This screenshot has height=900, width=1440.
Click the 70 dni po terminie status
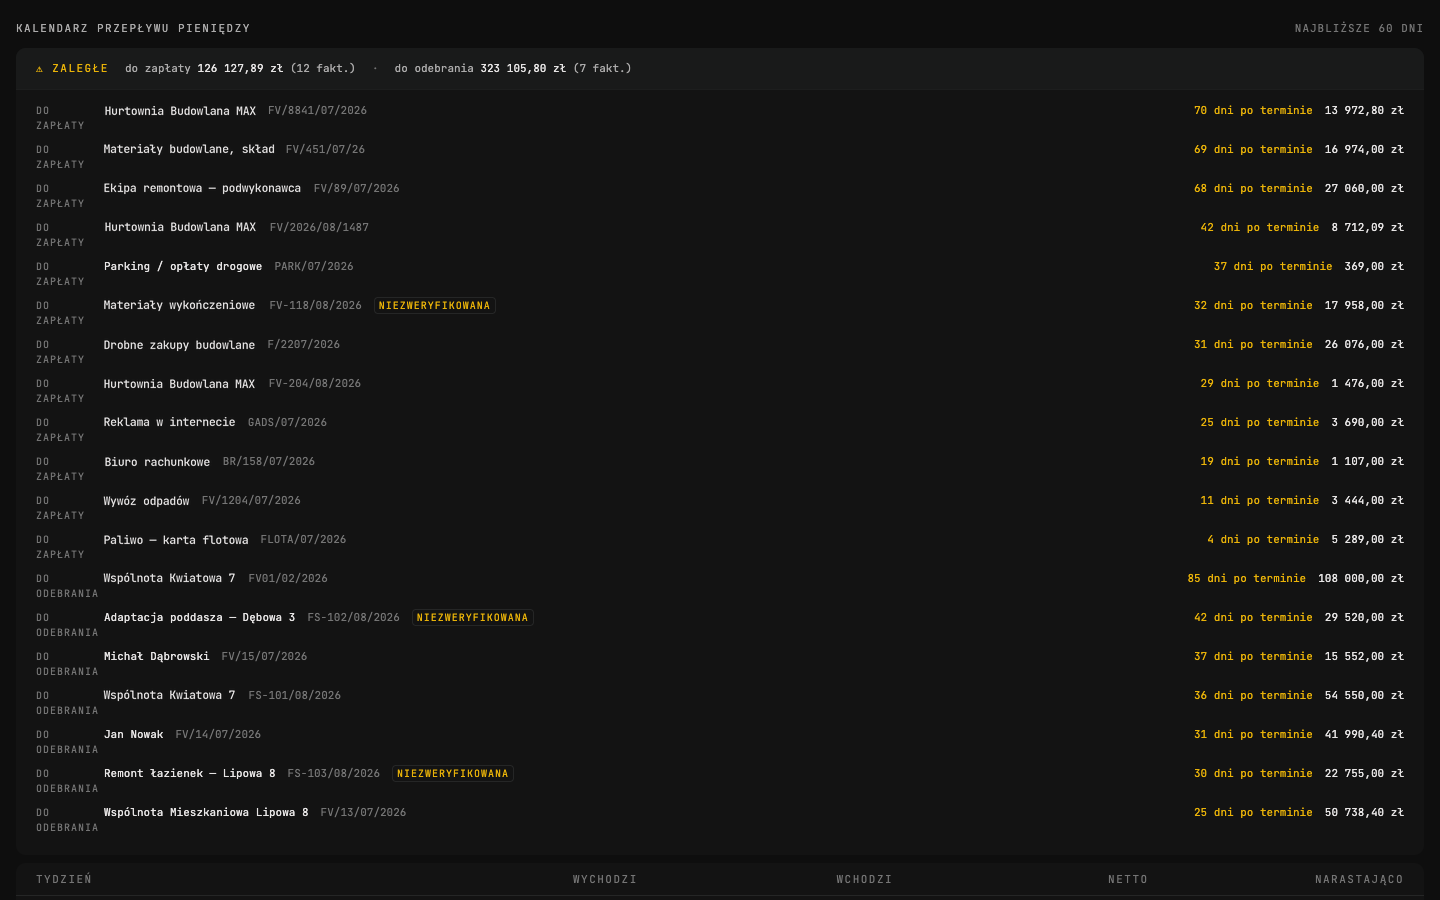[x=1253, y=111]
